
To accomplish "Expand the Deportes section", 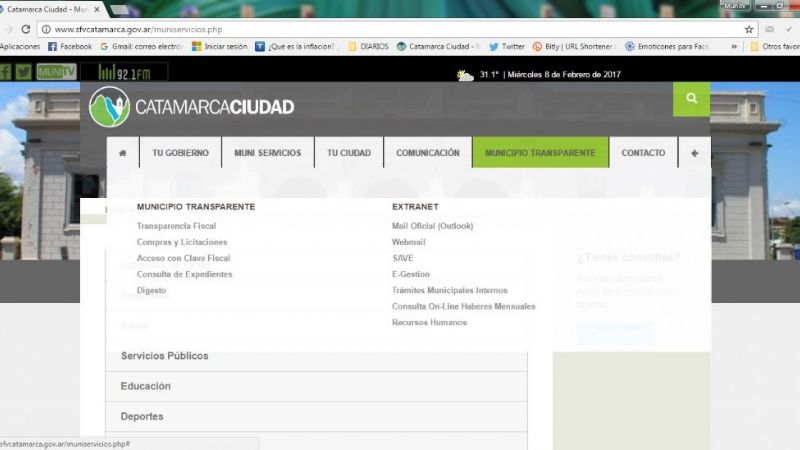I will (316, 416).
